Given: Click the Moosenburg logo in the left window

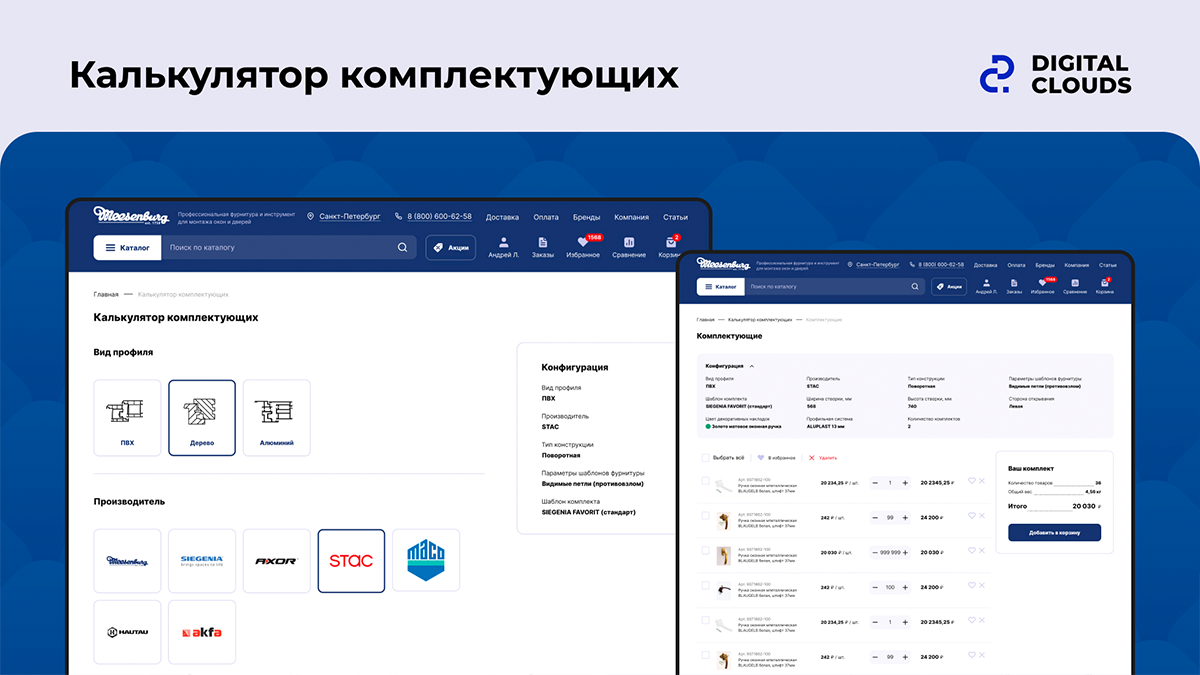Looking at the screenshot, I should coord(131,216).
